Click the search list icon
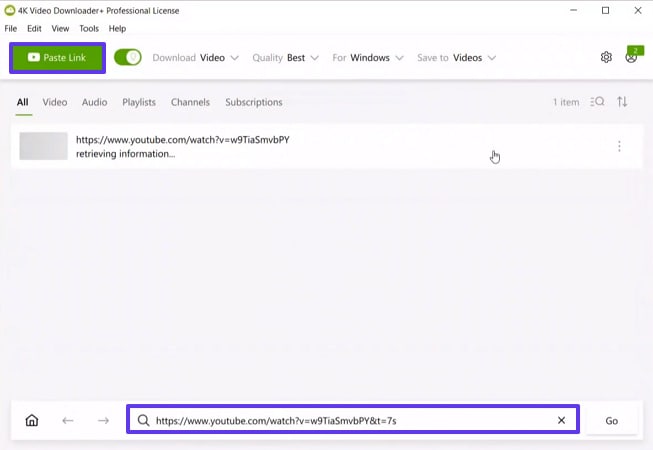The height and width of the screenshot is (450, 653). coord(597,102)
